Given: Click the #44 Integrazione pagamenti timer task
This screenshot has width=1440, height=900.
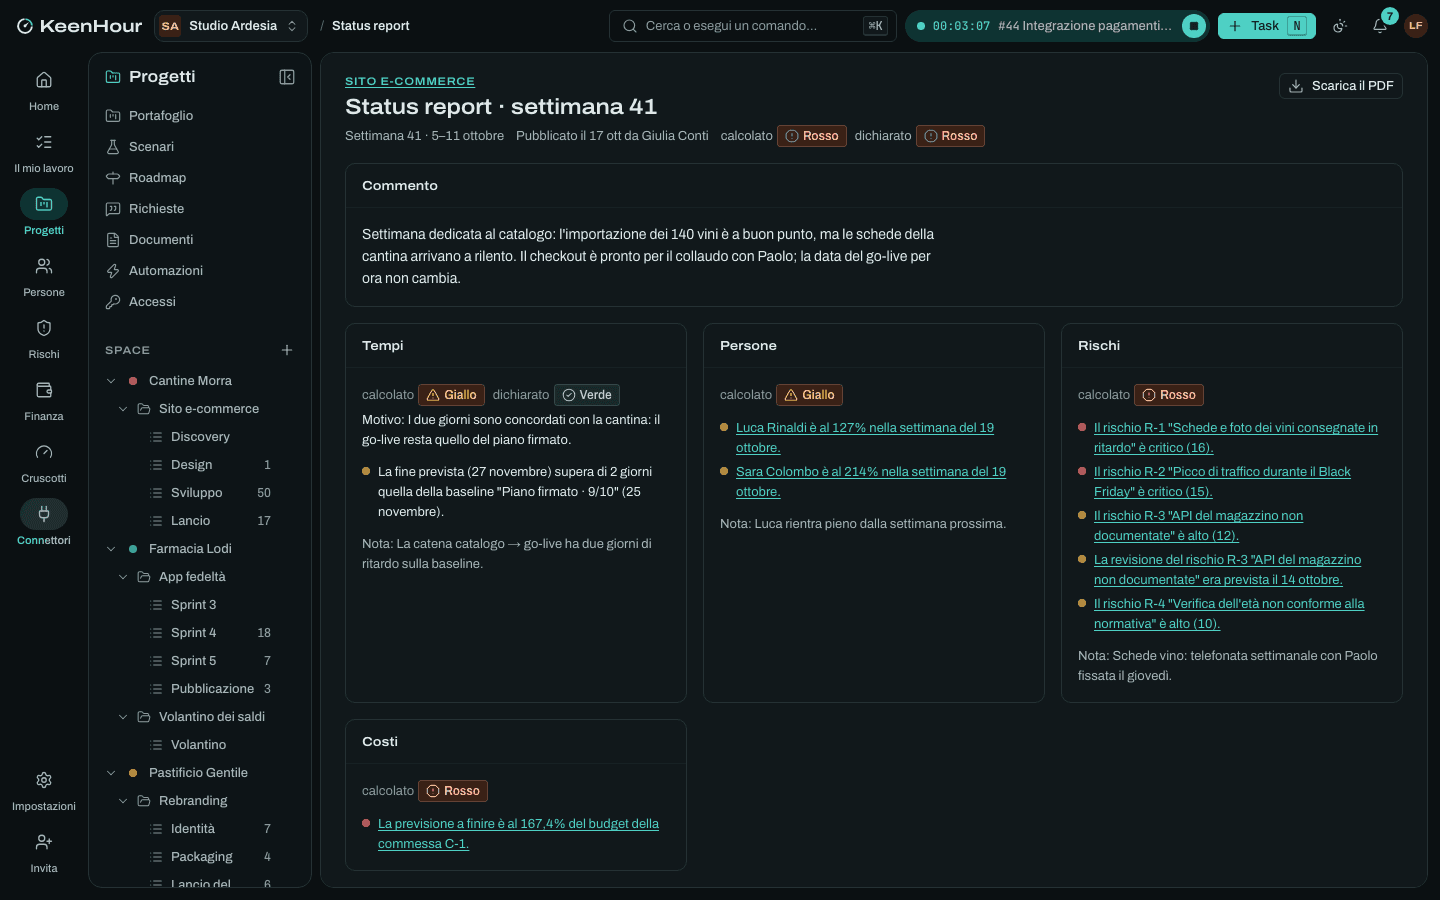Looking at the screenshot, I should pyautogui.click(x=1084, y=26).
